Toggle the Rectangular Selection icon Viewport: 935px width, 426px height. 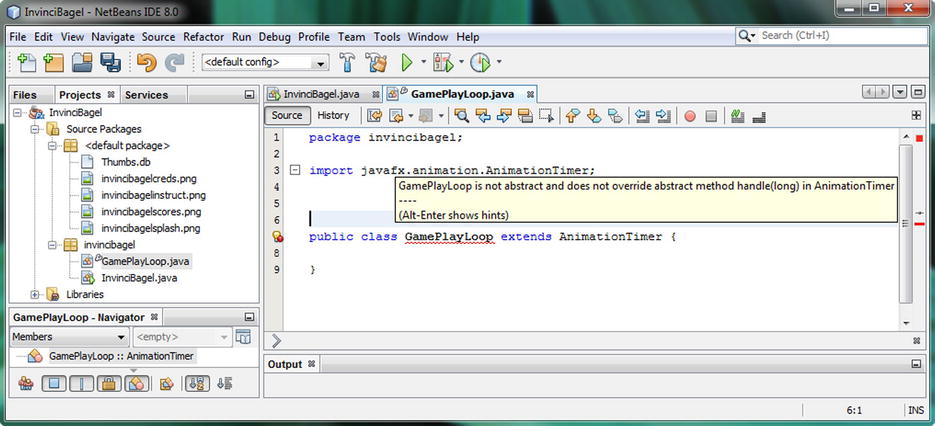[546, 116]
